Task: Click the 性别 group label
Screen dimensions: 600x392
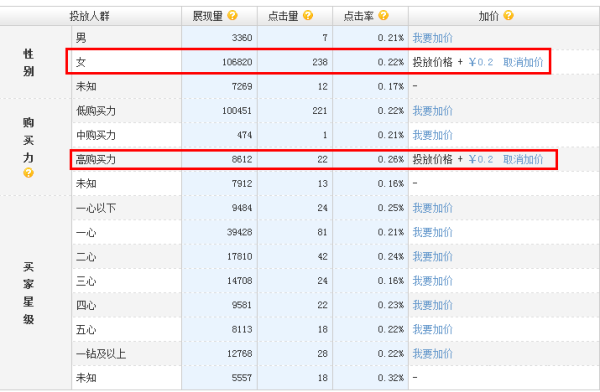Action: pos(28,62)
